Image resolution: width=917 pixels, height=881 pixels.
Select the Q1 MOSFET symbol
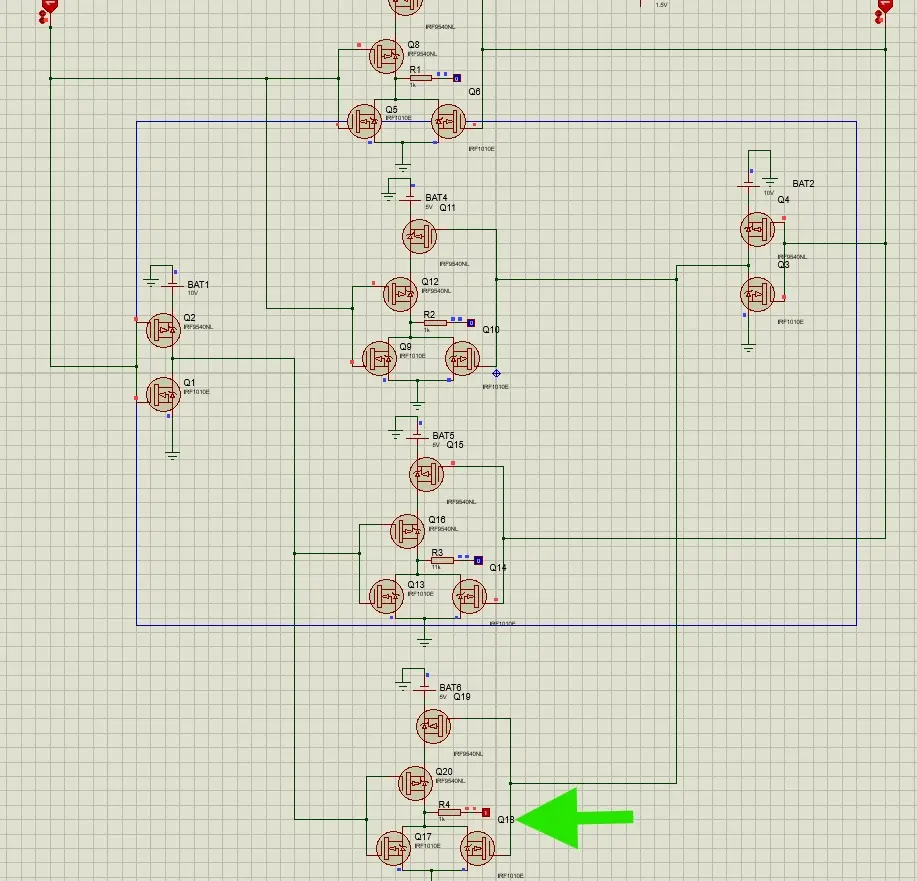pos(163,394)
